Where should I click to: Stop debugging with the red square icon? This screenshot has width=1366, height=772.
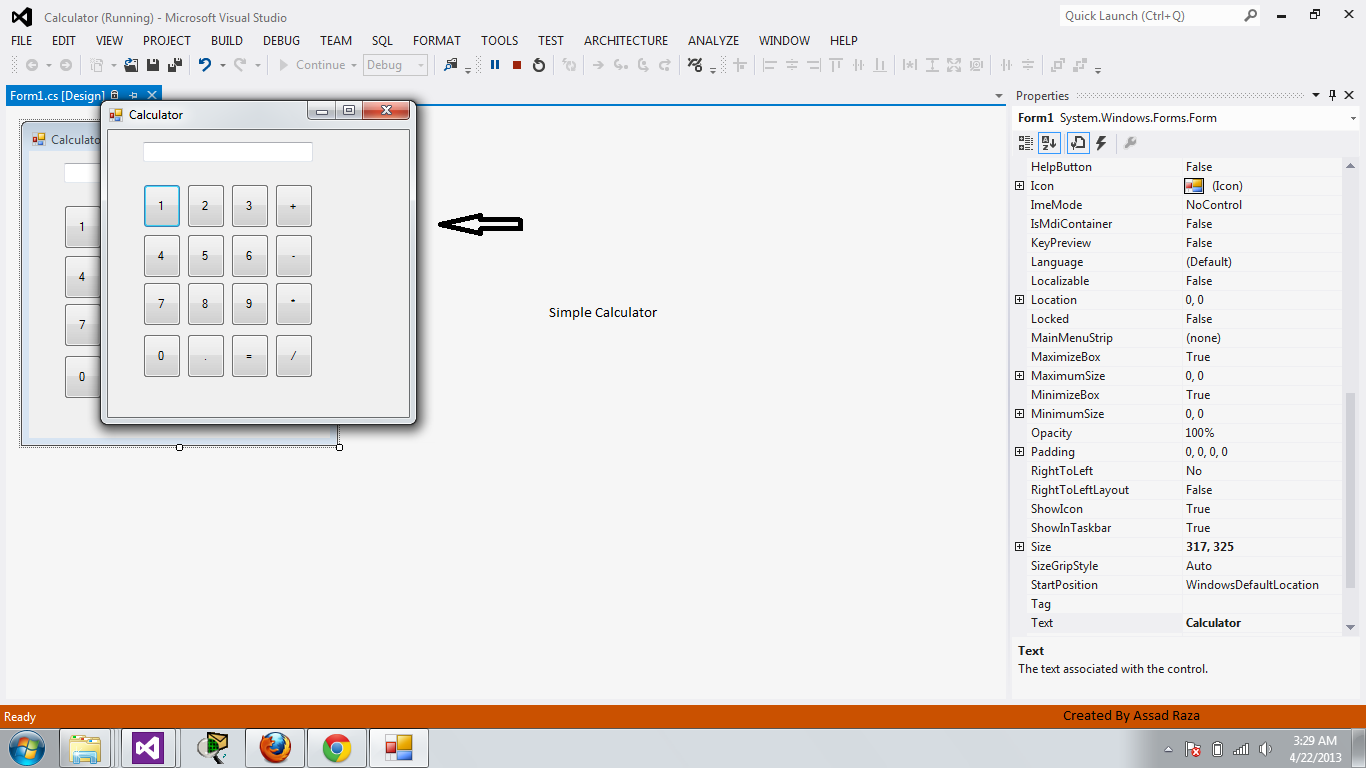pyautogui.click(x=516, y=64)
